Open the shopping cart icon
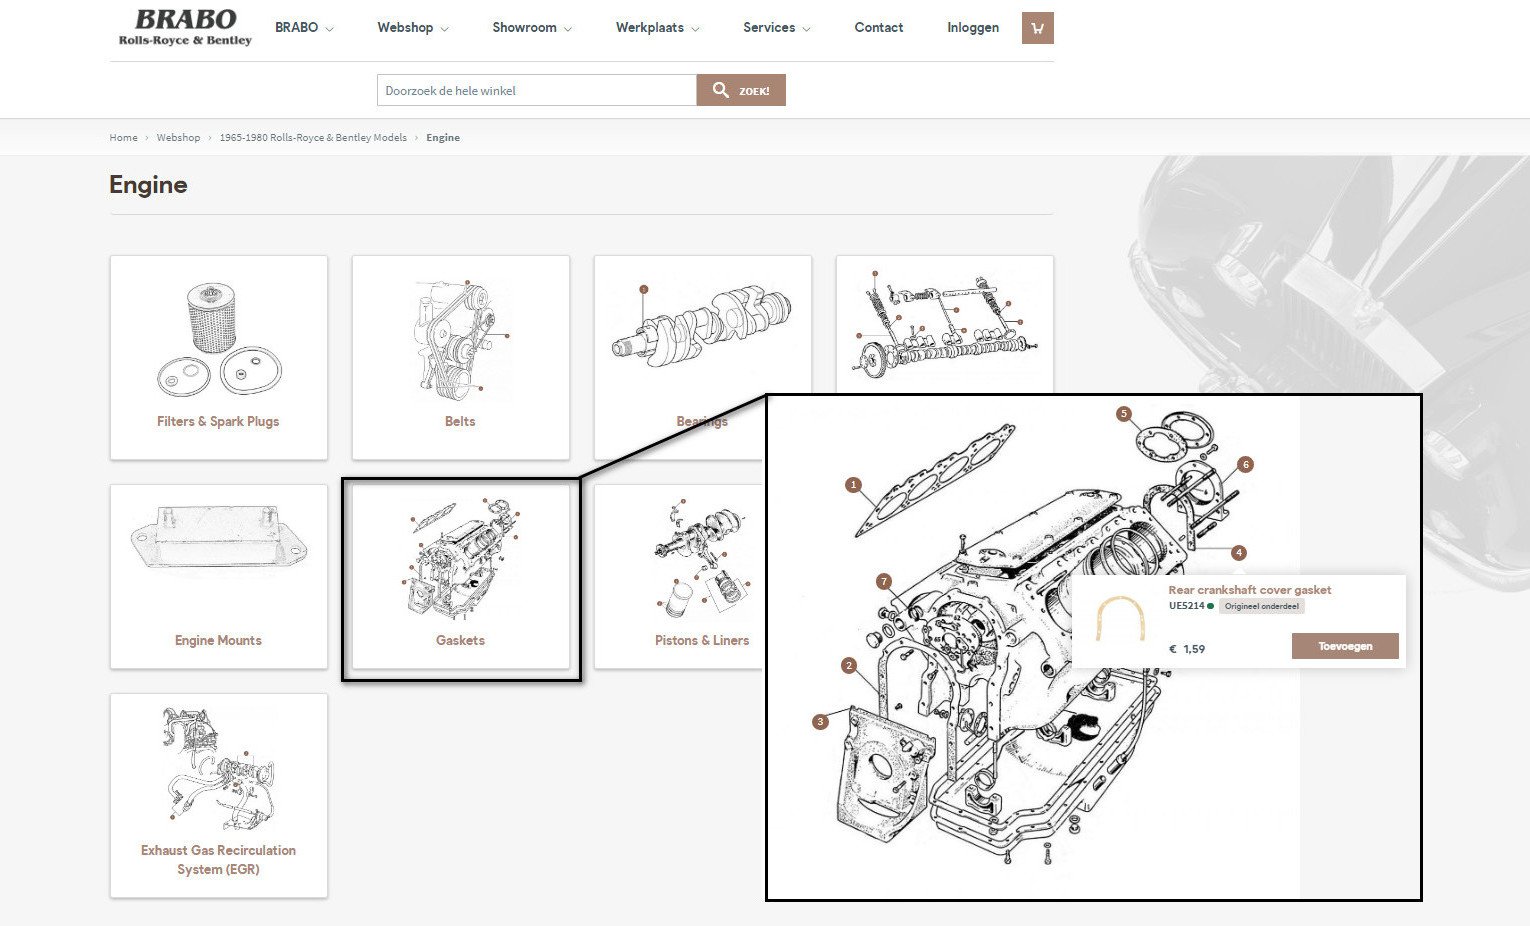The image size is (1530, 926). [x=1037, y=28]
